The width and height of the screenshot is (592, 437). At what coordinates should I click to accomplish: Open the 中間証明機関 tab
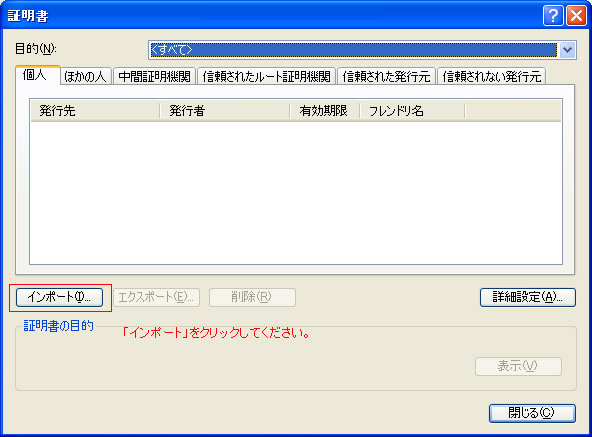coord(154,76)
